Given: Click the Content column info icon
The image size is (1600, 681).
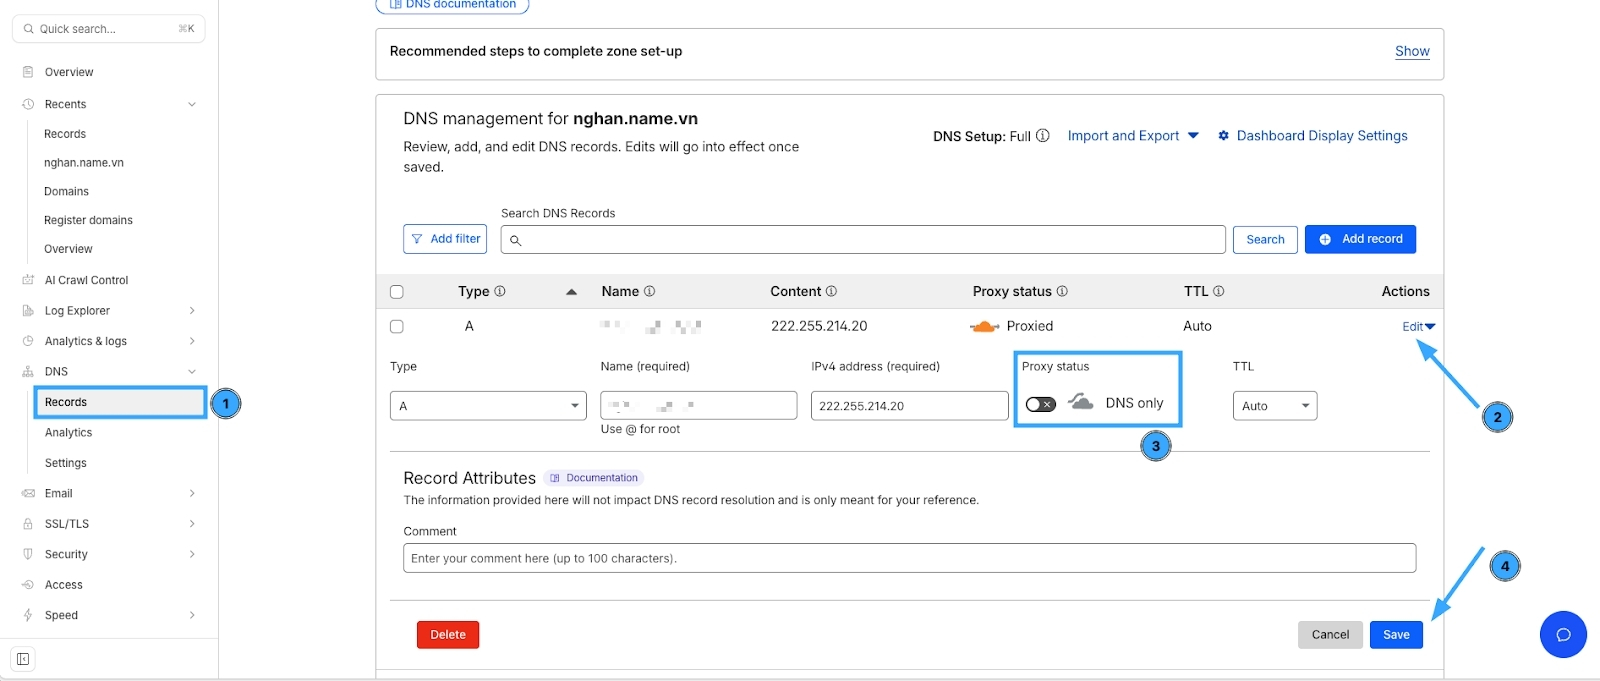Looking at the screenshot, I should [x=831, y=291].
